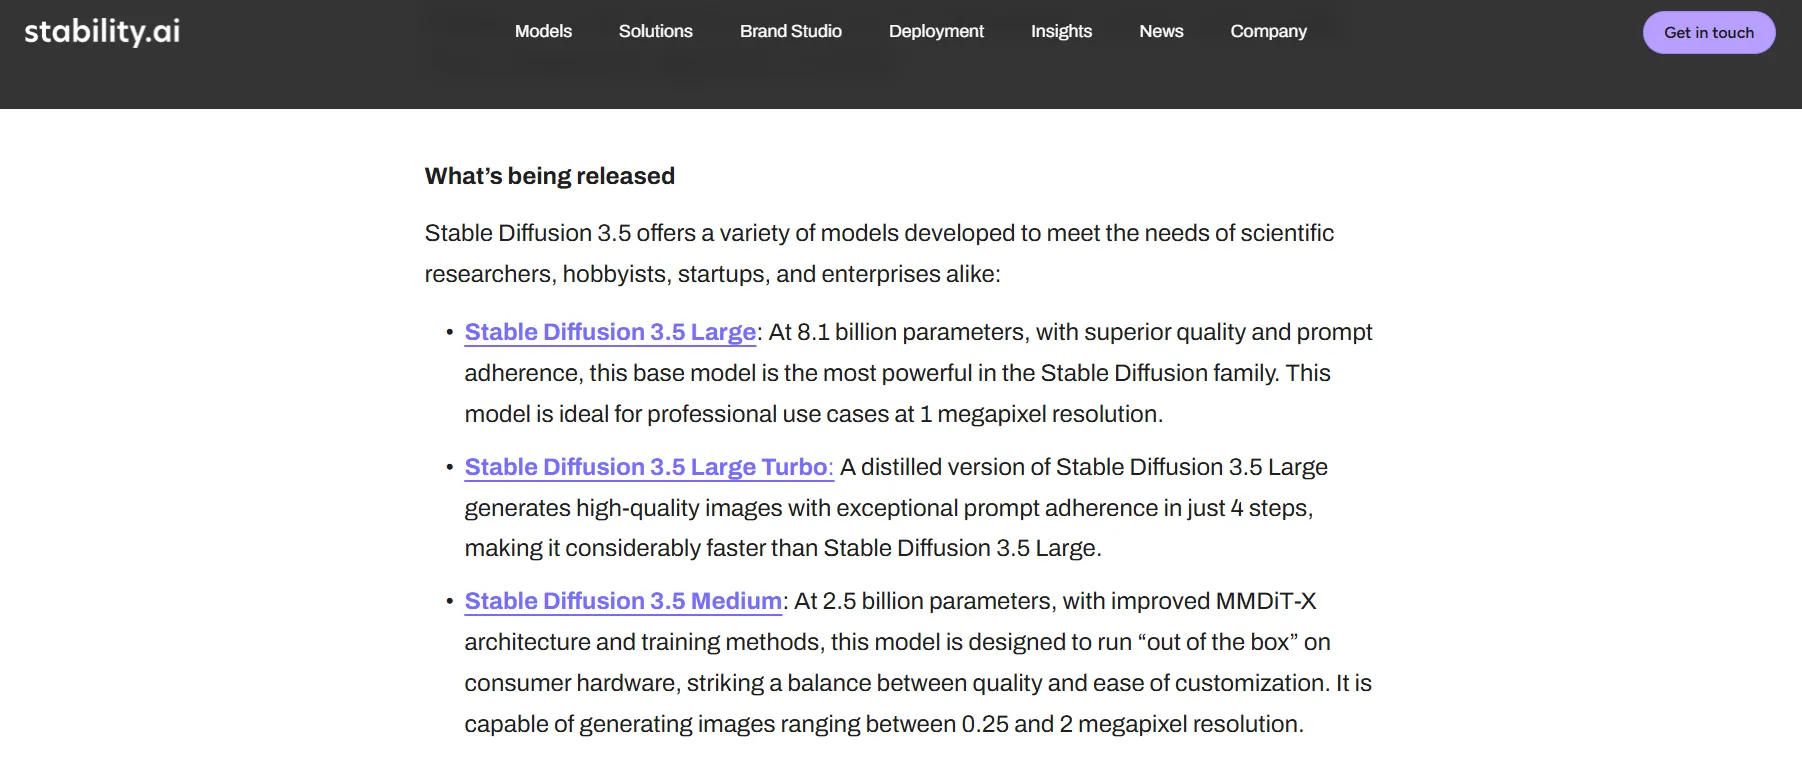Click the heading 'What's being released'

point(549,176)
